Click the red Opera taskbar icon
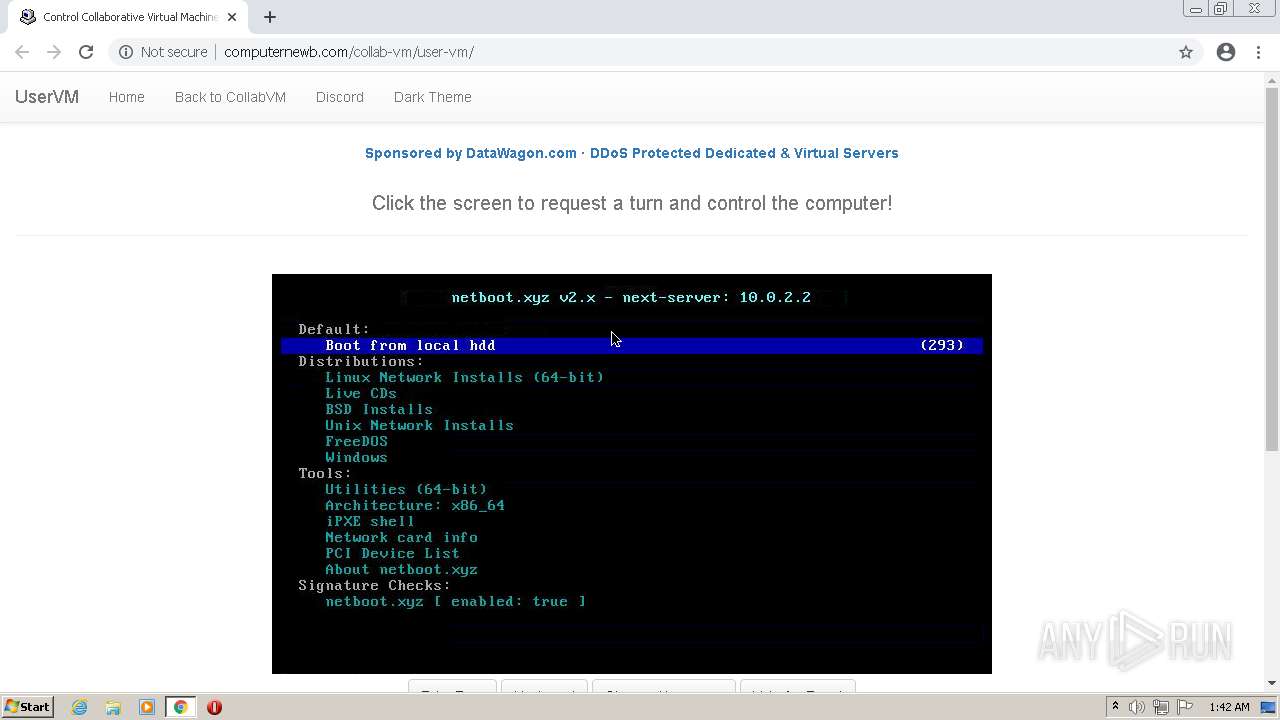Image resolution: width=1280 pixels, height=720 pixels. (x=214, y=707)
